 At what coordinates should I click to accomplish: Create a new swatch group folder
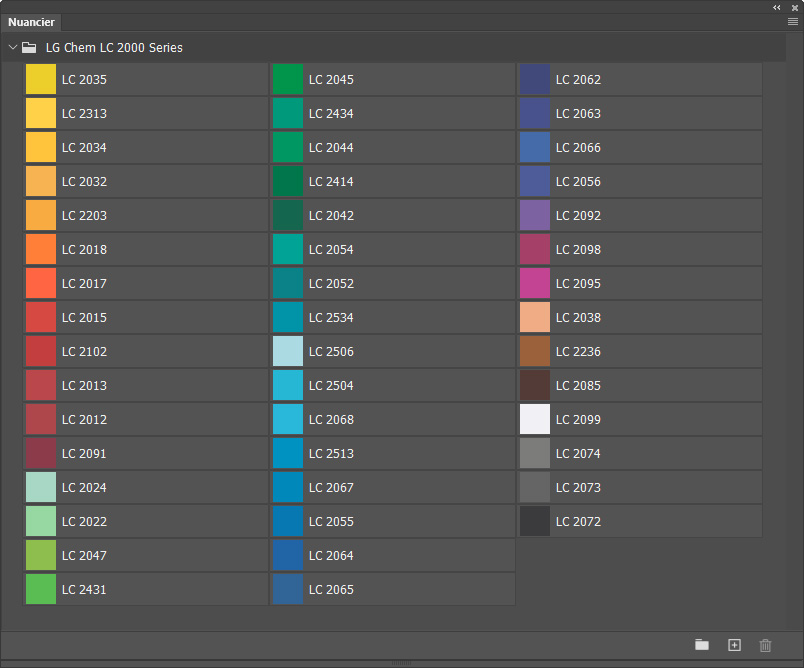tap(701, 645)
